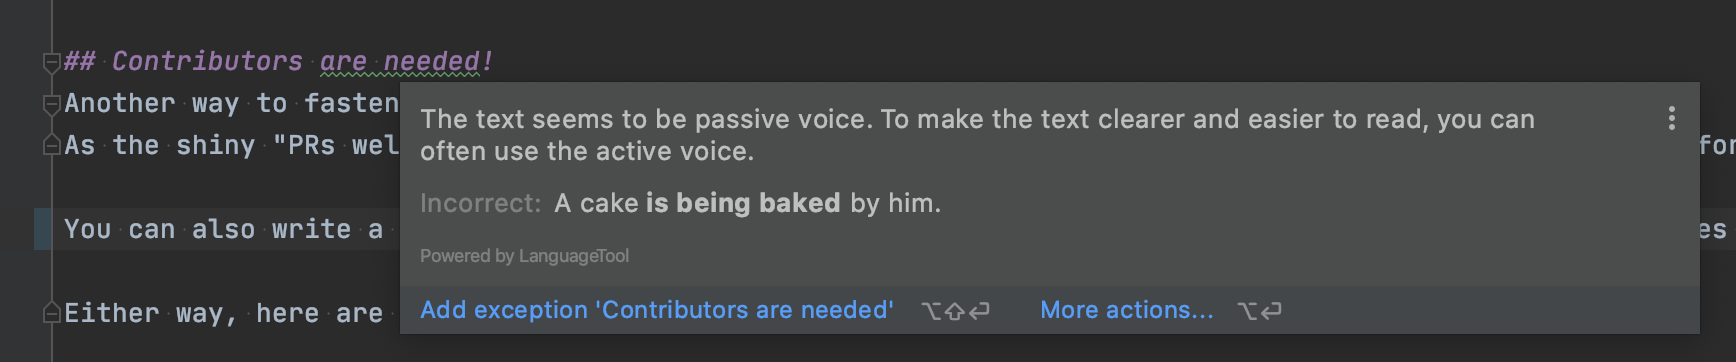Open the three-dot options menu in tooltip

[1671, 119]
